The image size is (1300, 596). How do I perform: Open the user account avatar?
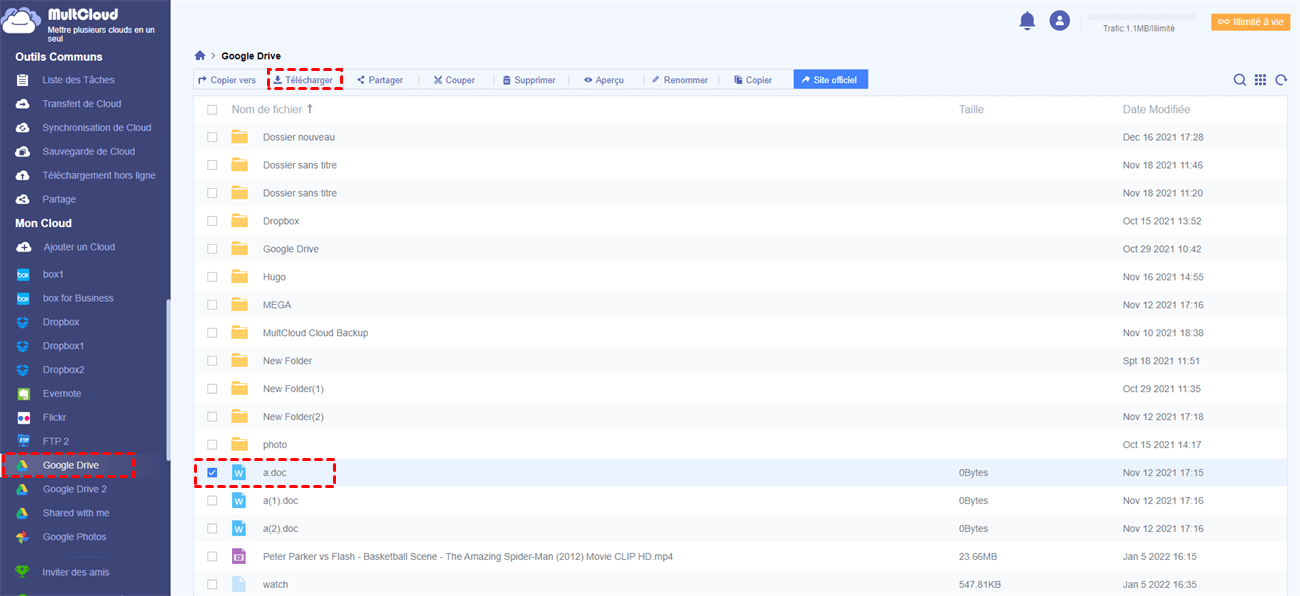coord(1060,21)
